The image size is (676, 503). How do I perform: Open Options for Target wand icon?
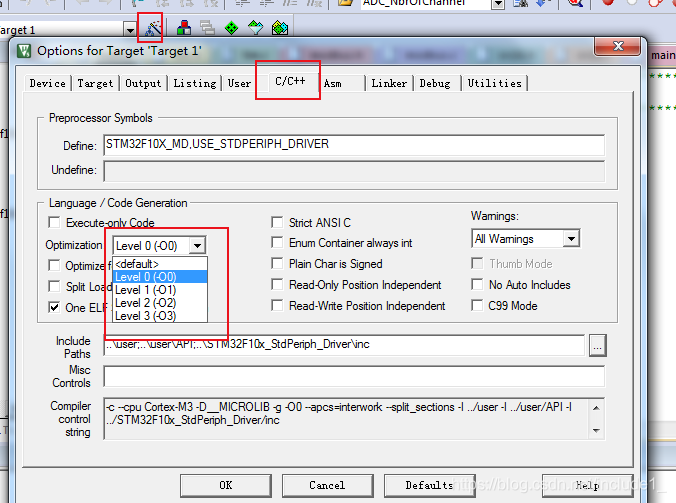[x=152, y=28]
